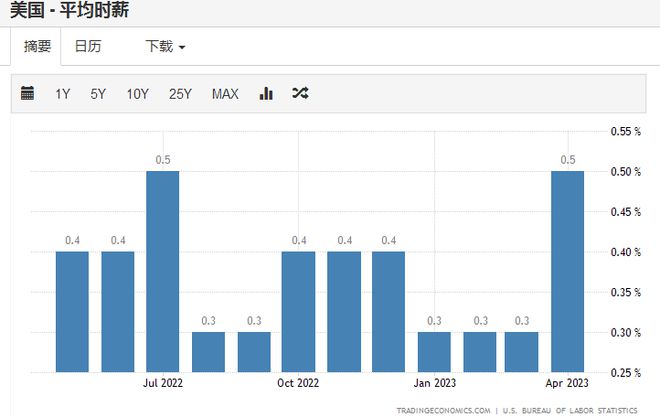Viewport: 660px width, 417px height.
Task: Switch to the 日历 tab
Action: point(88,46)
